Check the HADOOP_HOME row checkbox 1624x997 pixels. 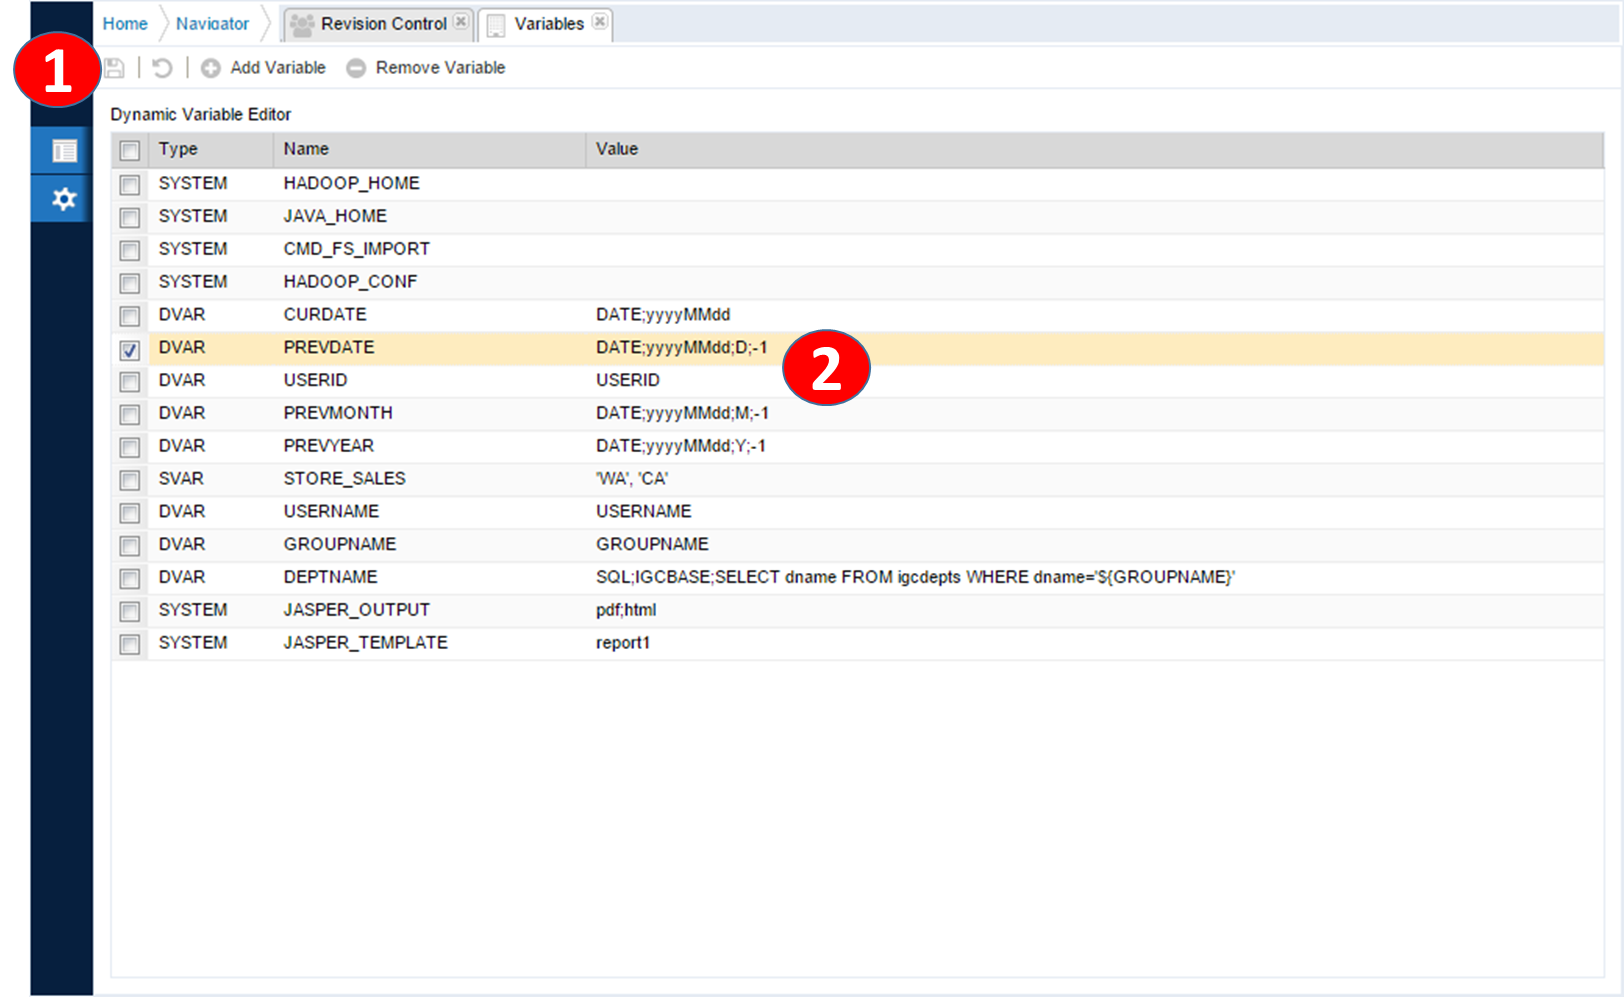(130, 185)
